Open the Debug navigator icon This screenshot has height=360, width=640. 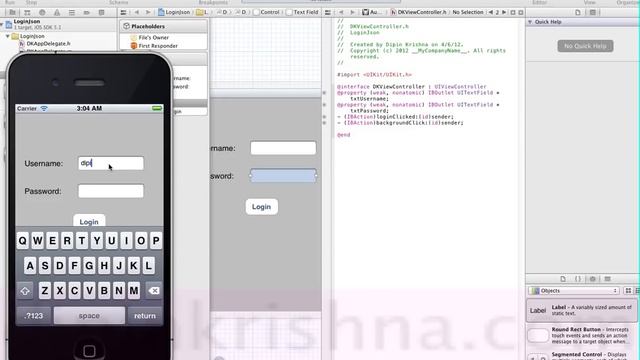tap(71, 12)
